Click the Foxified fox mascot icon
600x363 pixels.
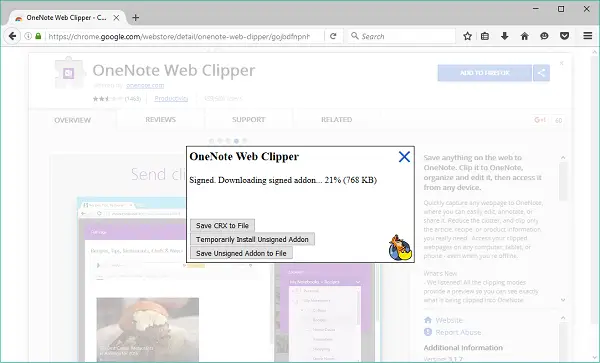(400, 248)
